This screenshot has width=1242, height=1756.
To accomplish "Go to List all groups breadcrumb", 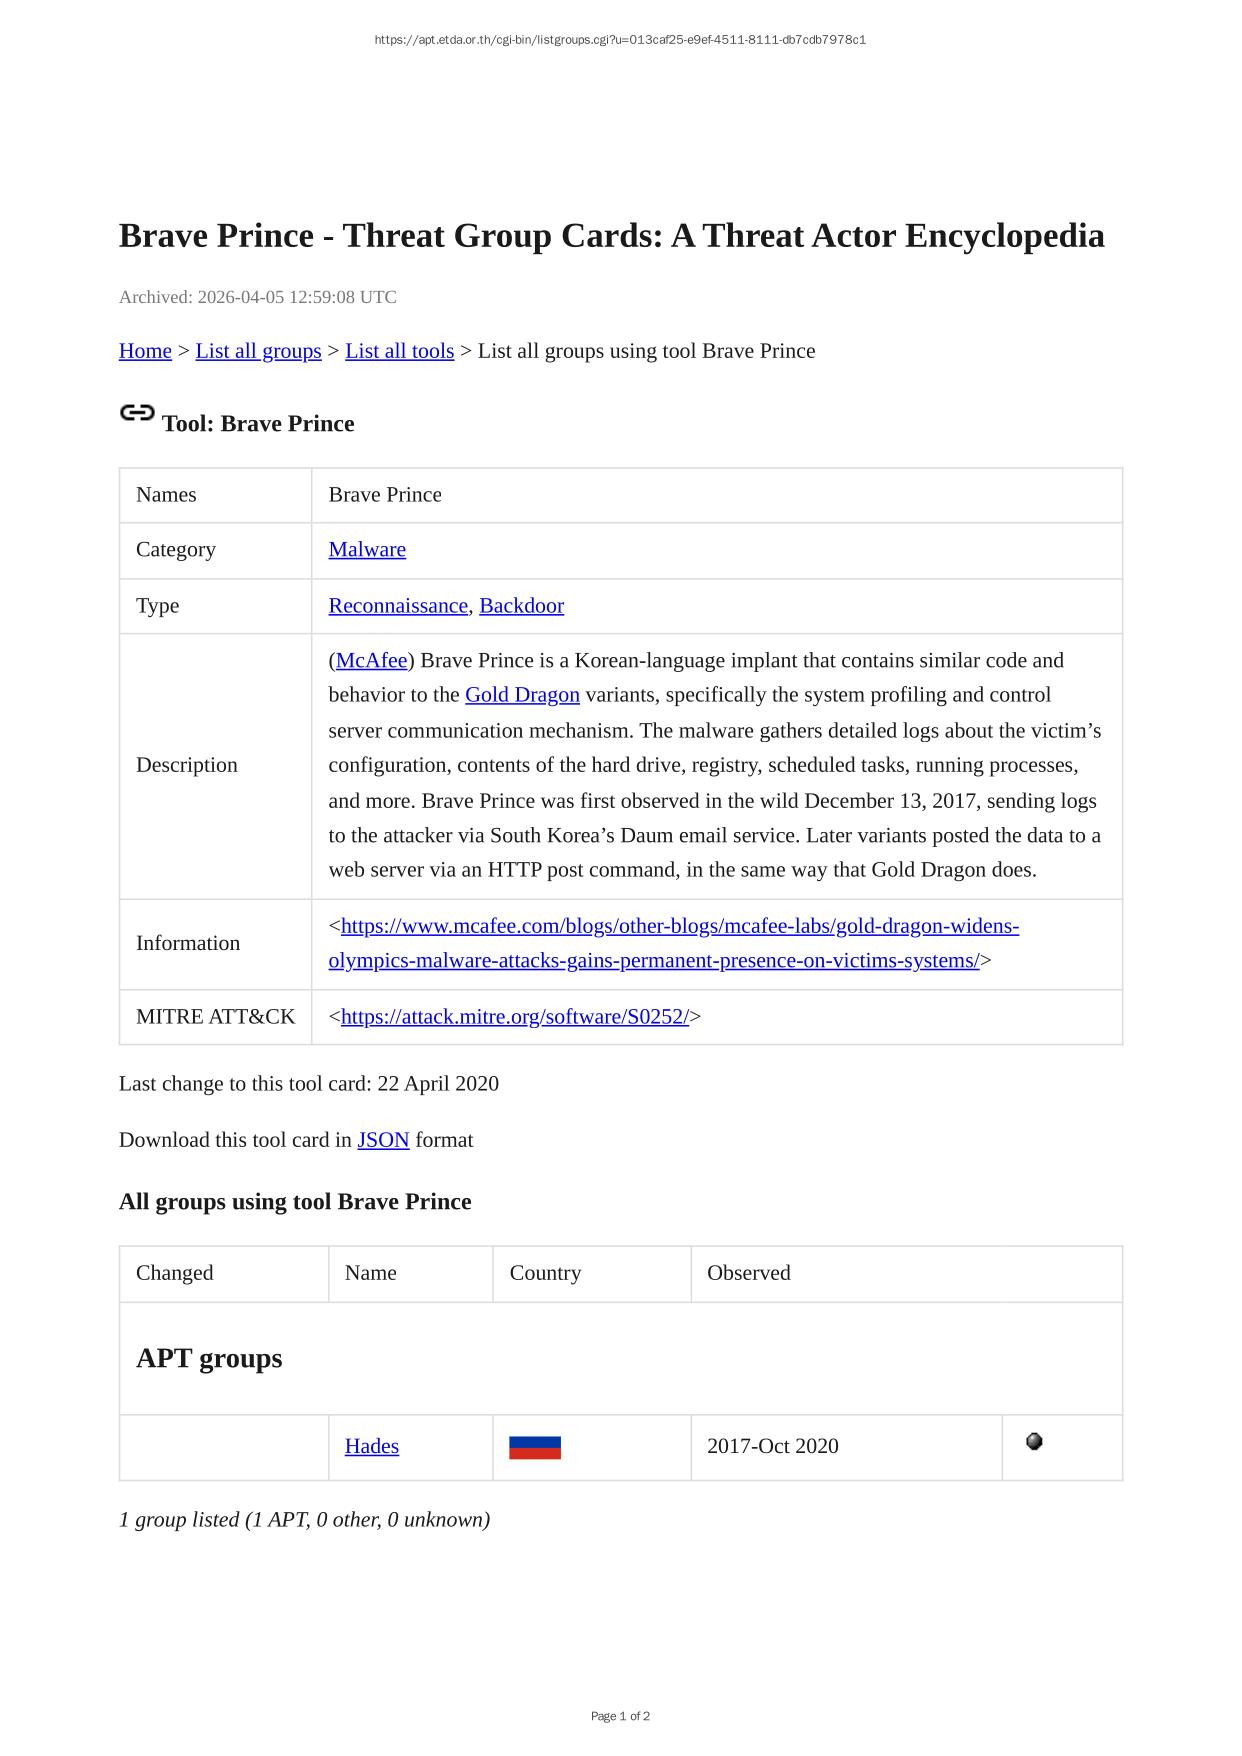I will [258, 351].
